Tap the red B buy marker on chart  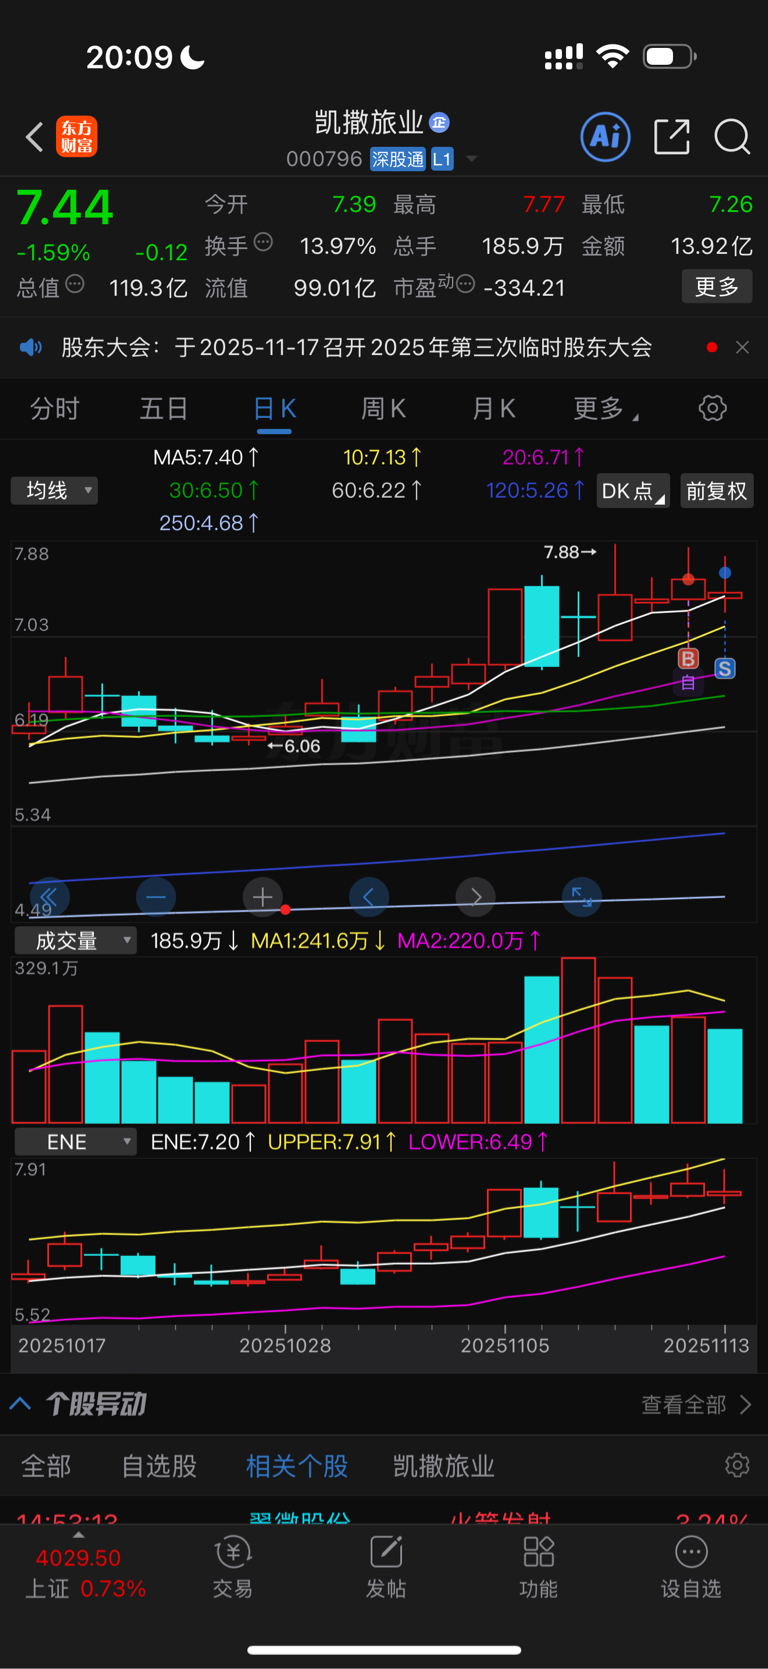[x=688, y=658]
